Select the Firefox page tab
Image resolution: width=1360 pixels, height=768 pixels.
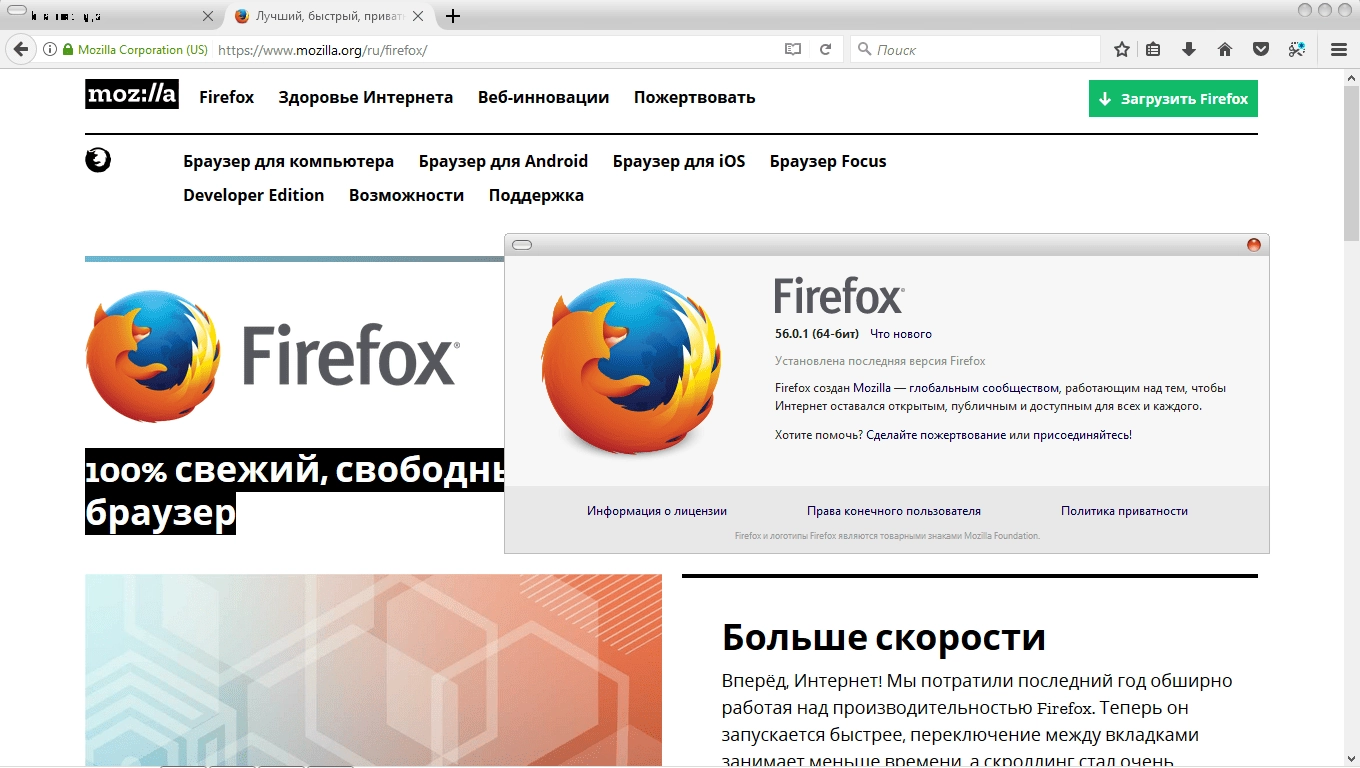point(328,16)
